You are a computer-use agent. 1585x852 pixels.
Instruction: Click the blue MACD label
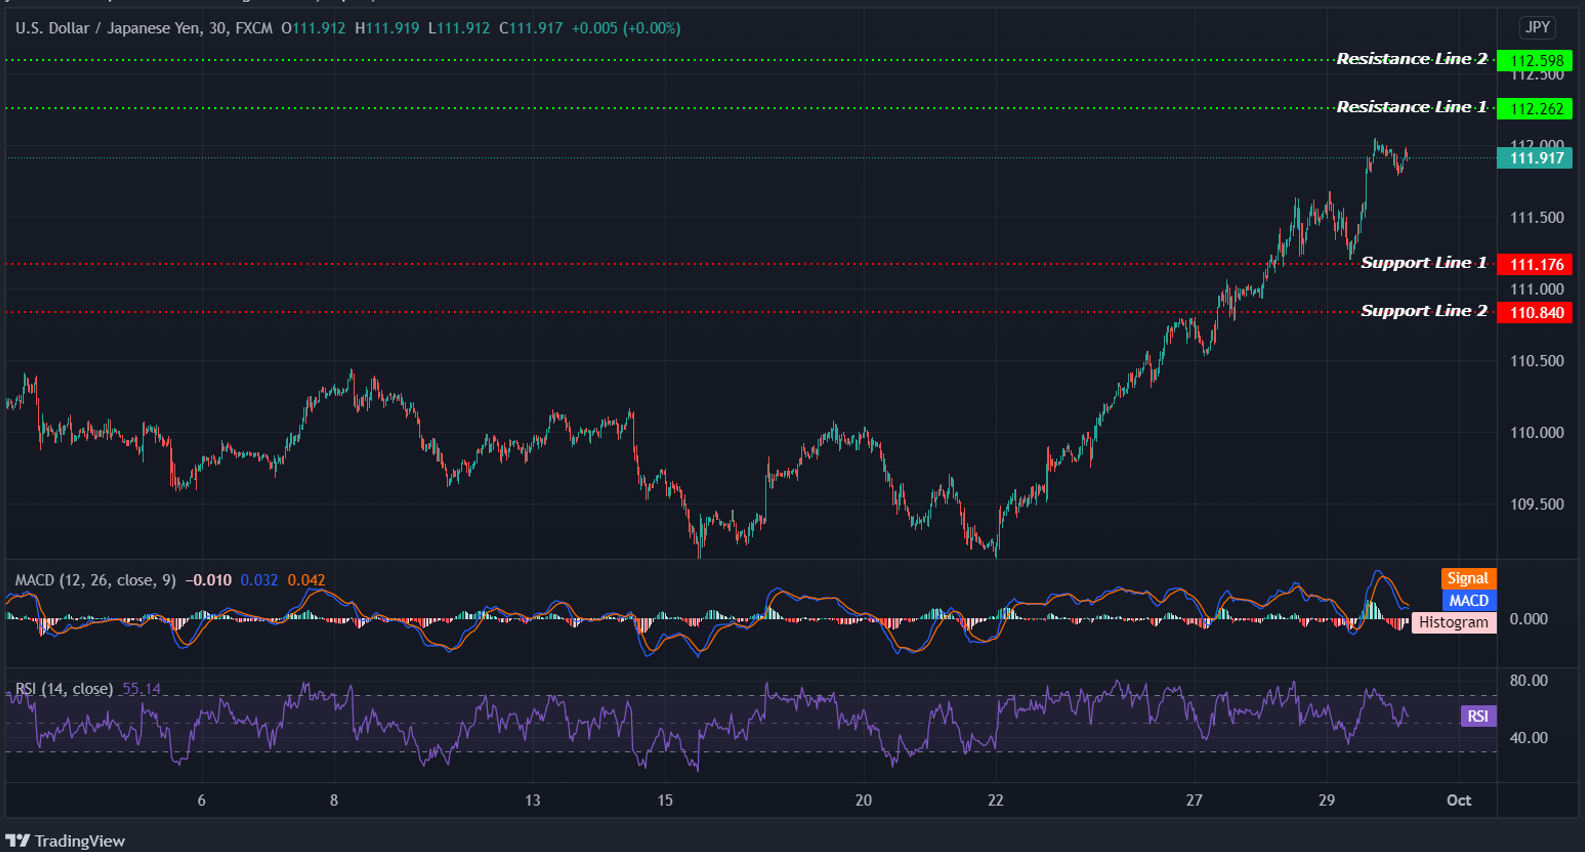1468,600
